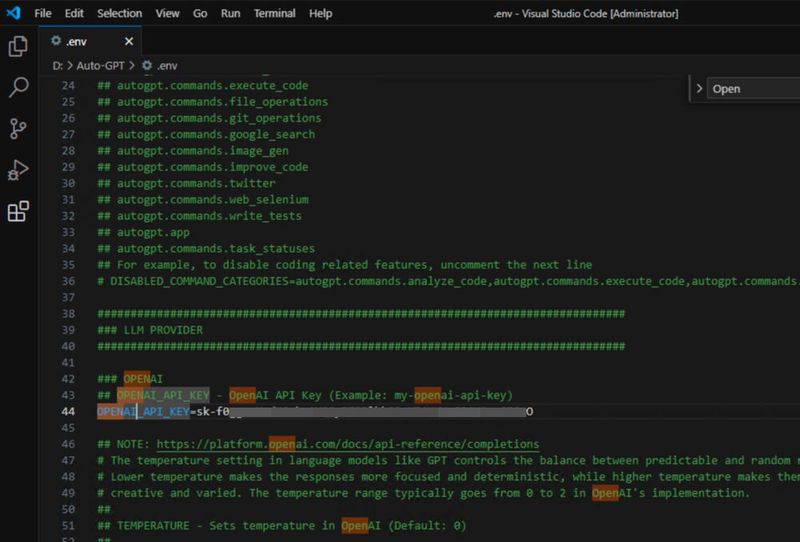Open the Run menu
Image resolution: width=800 pixels, height=542 pixels.
pos(231,13)
